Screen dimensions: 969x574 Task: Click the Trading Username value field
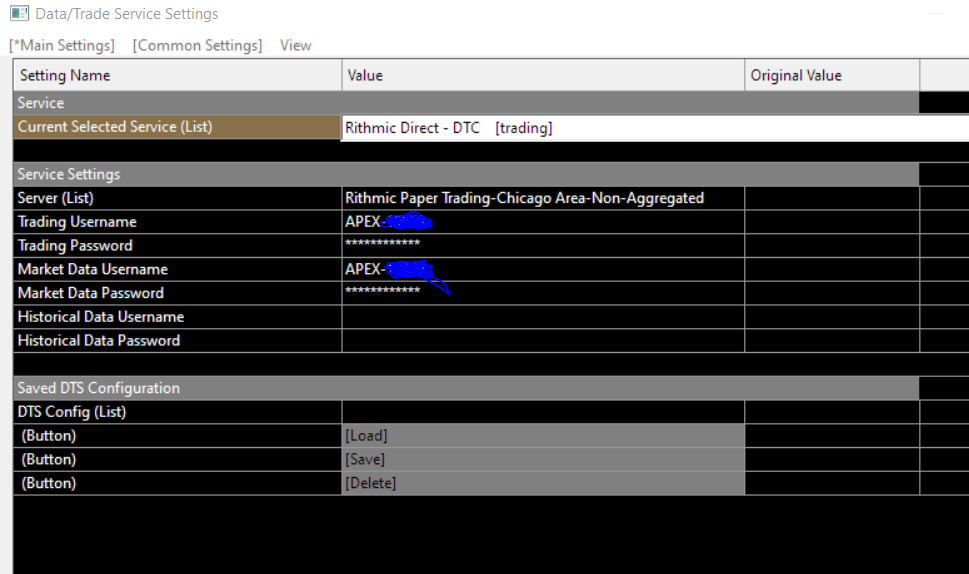coord(543,222)
